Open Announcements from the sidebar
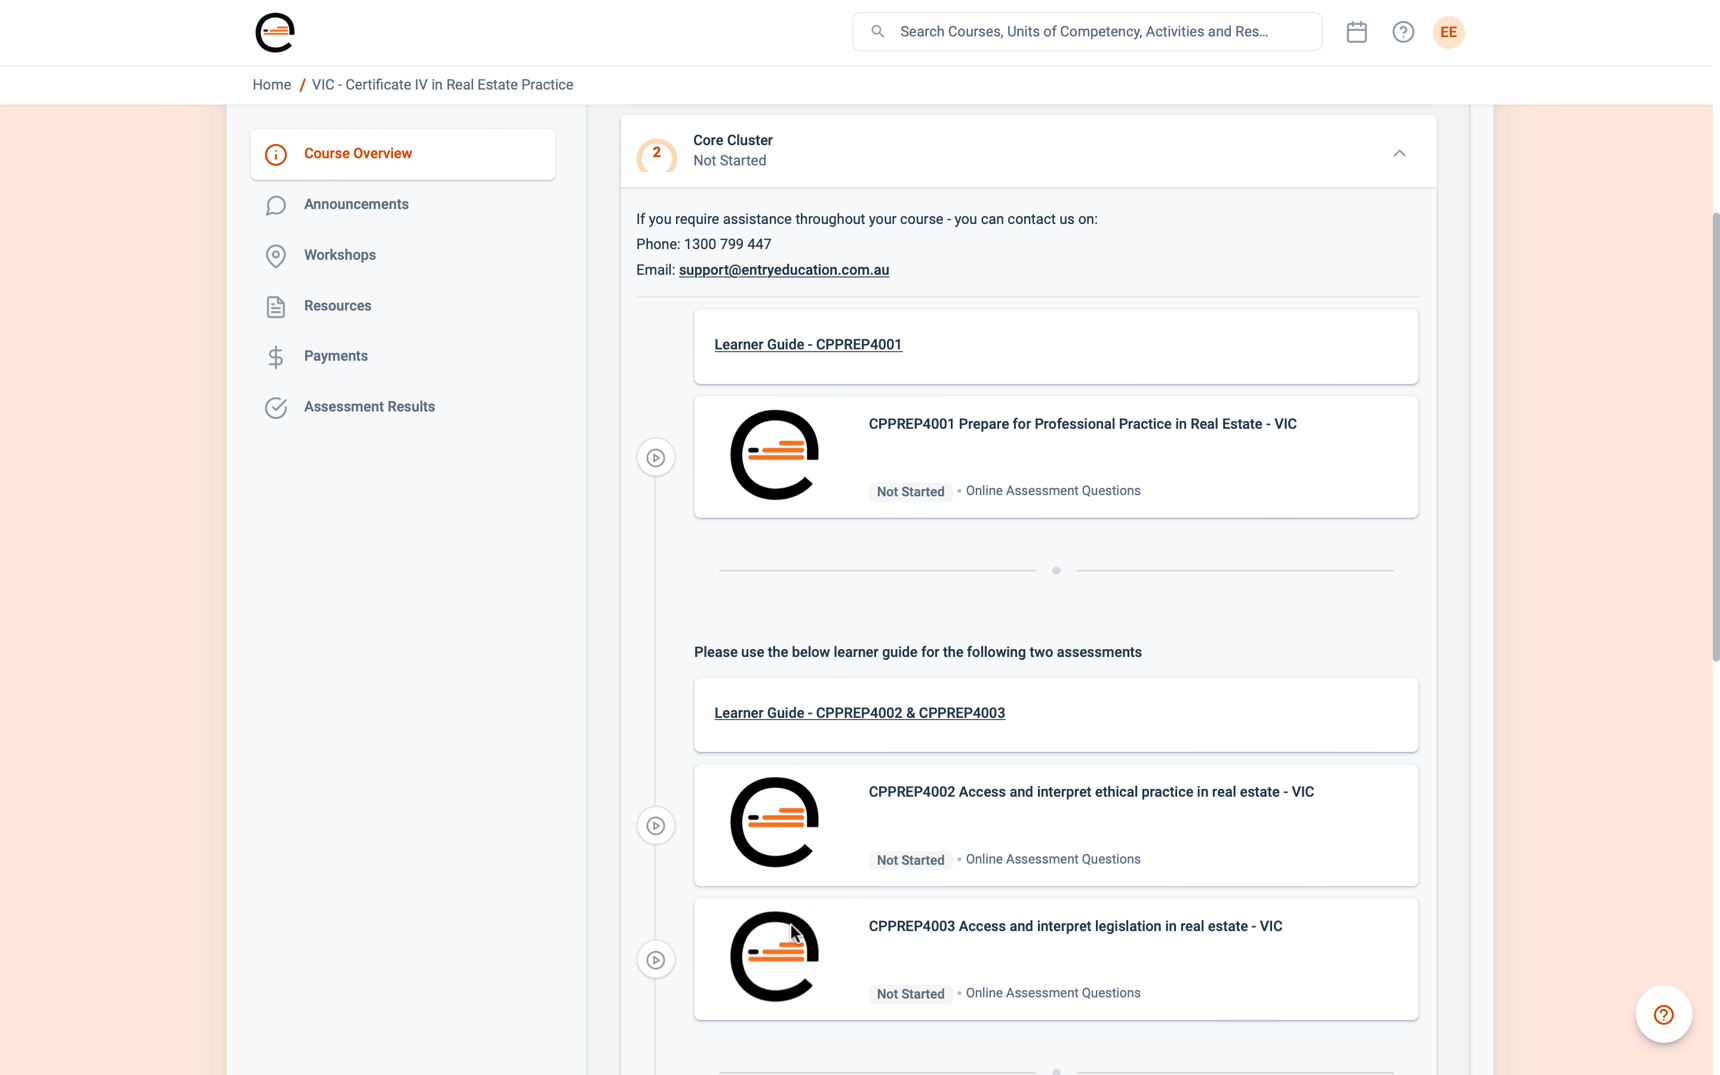1720x1075 pixels. tap(356, 204)
